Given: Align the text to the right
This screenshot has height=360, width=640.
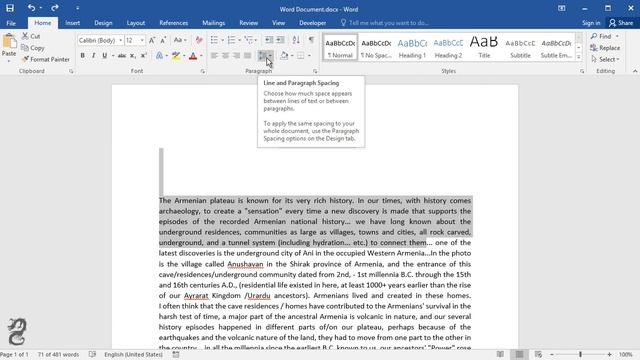Looking at the screenshot, I should pos(236,56).
